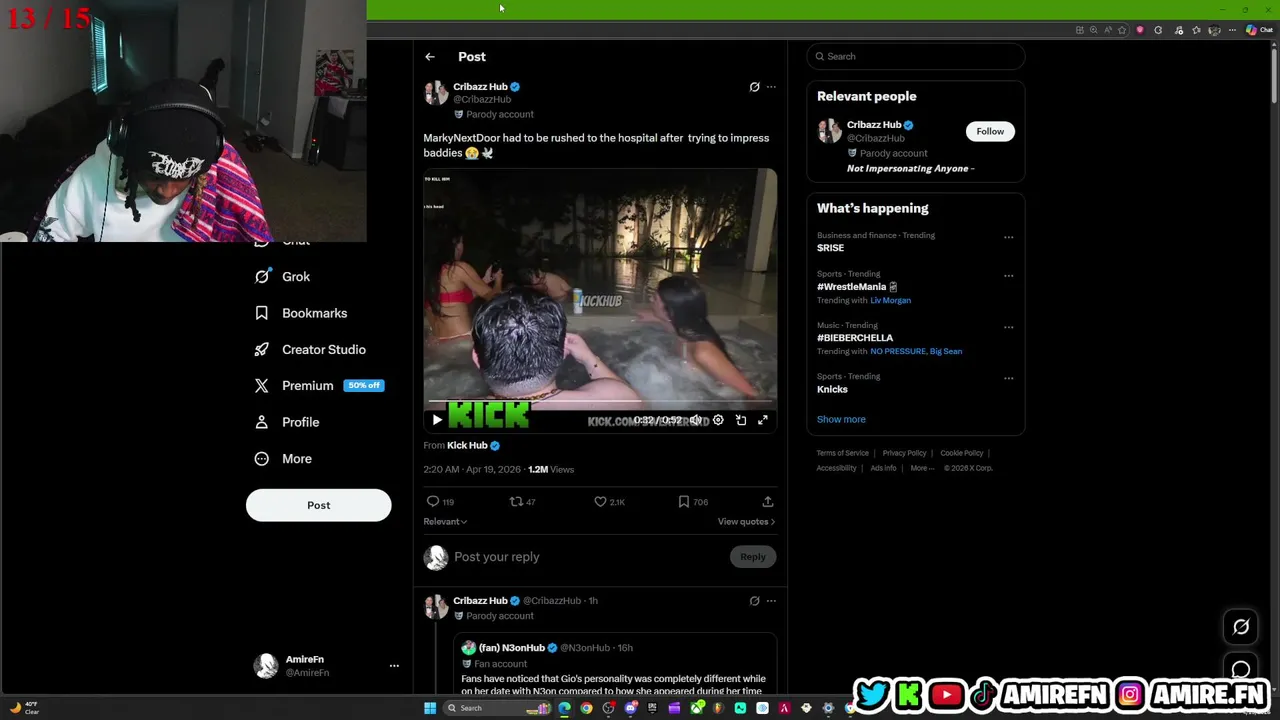
Task: Click the (fan) N3onHub quoted post name
Action: coord(512,648)
